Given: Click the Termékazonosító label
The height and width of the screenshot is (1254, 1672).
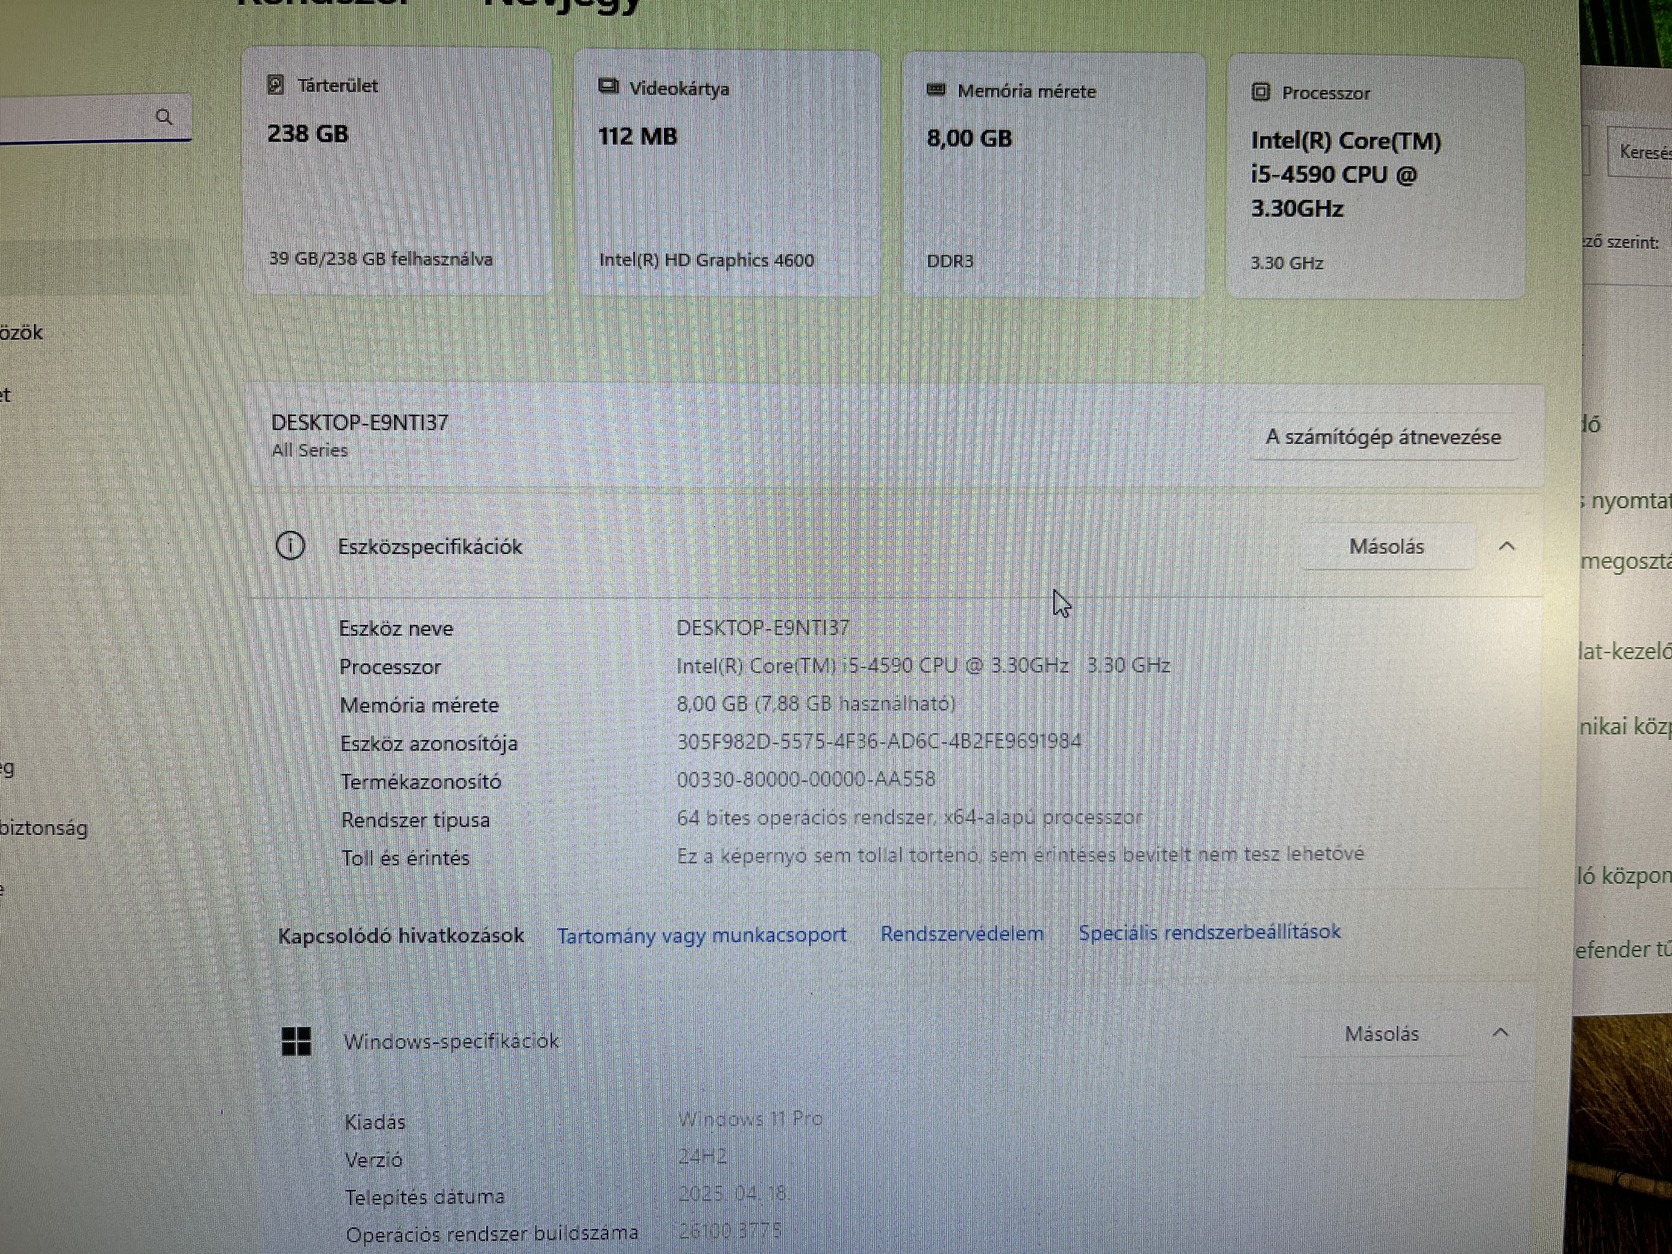Looking at the screenshot, I should [x=421, y=781].
